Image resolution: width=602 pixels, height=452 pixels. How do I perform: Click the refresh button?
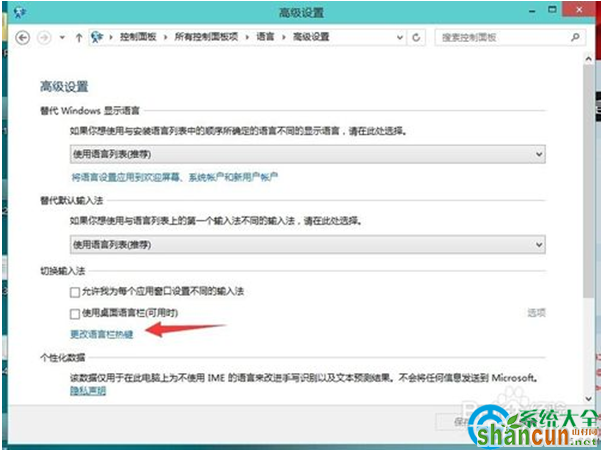[x=416, y=37]
